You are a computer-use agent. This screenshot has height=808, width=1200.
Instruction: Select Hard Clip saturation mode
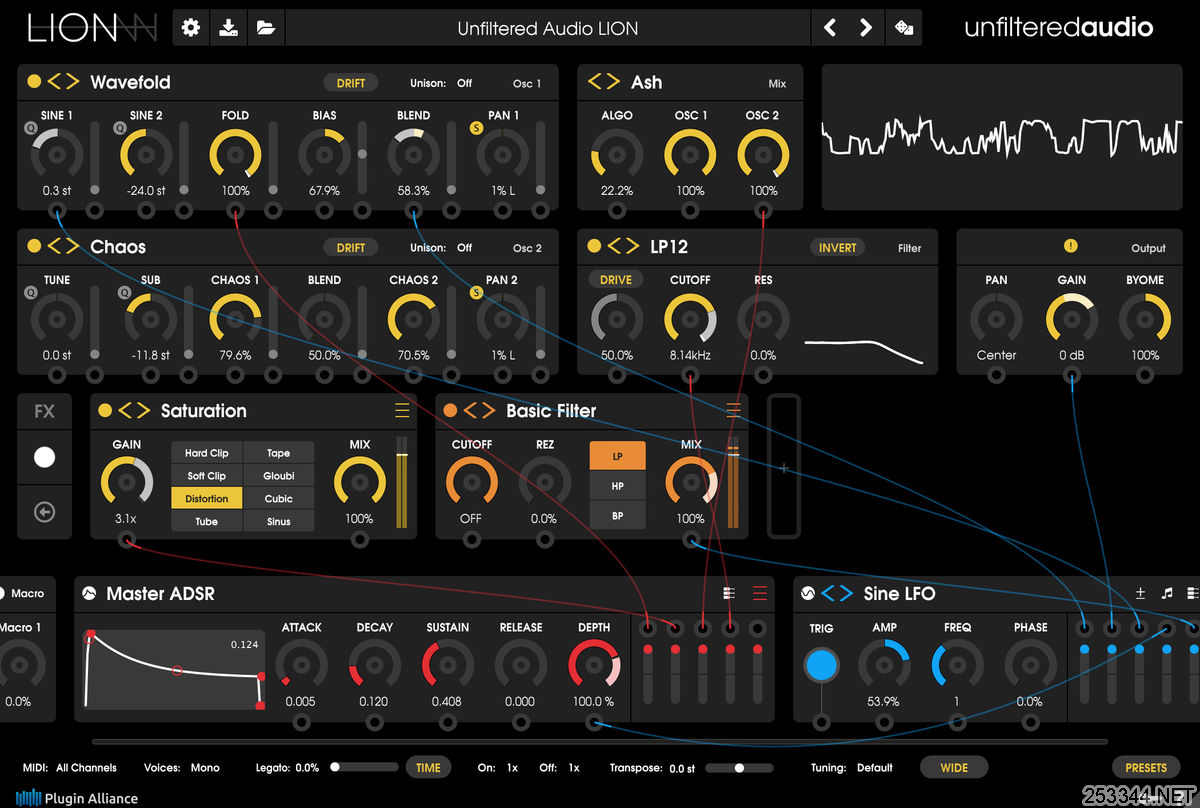[x=206, y=453]
